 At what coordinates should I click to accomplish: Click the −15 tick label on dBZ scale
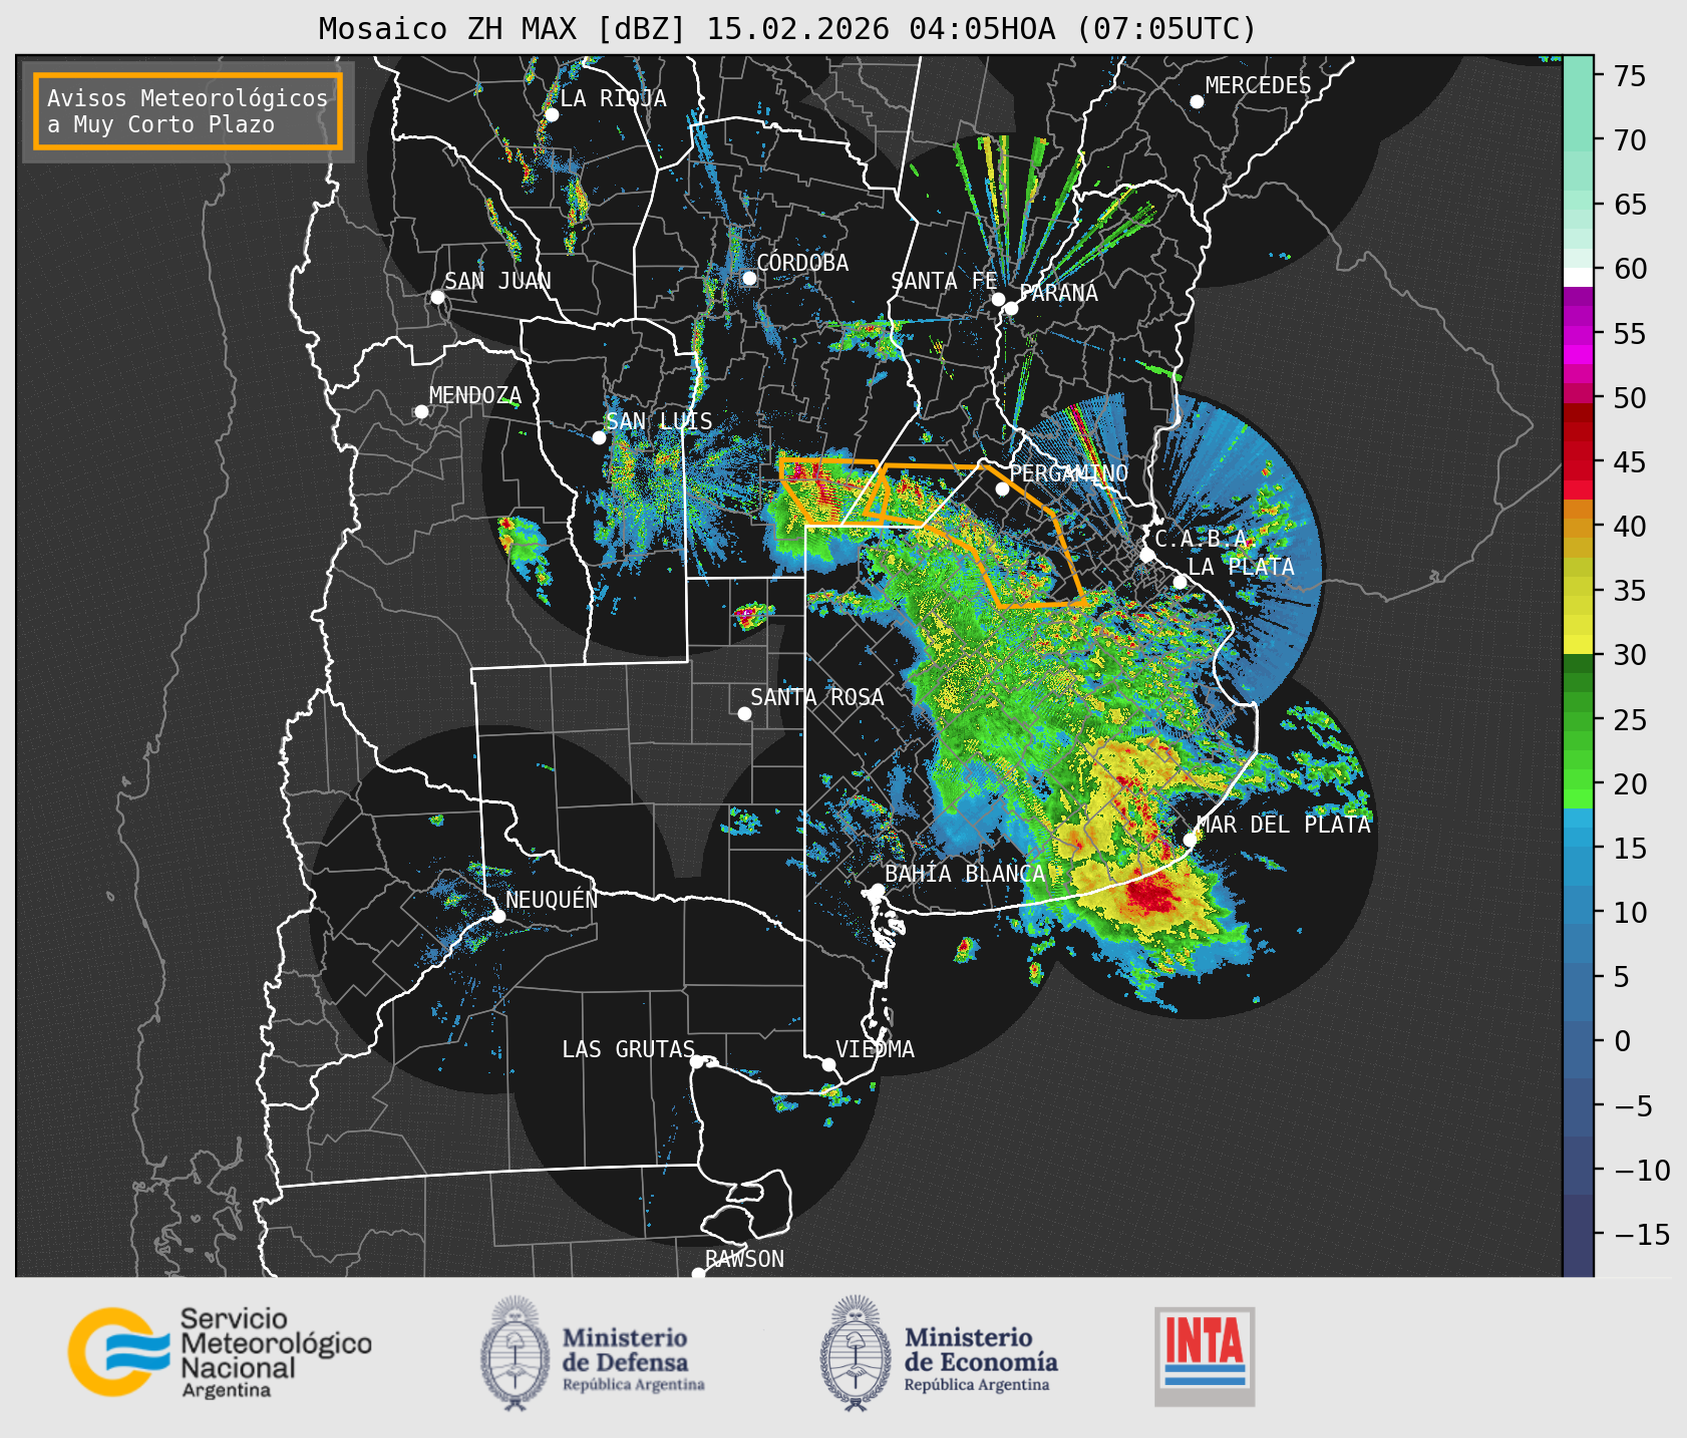pos(1641,1234)
